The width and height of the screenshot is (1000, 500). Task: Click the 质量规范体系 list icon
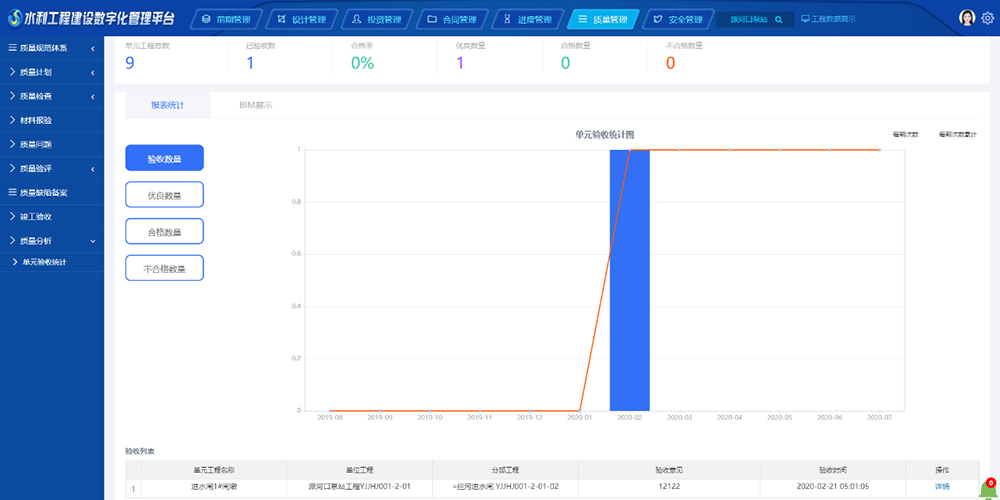pyautogui.click(x=12, y=48)
